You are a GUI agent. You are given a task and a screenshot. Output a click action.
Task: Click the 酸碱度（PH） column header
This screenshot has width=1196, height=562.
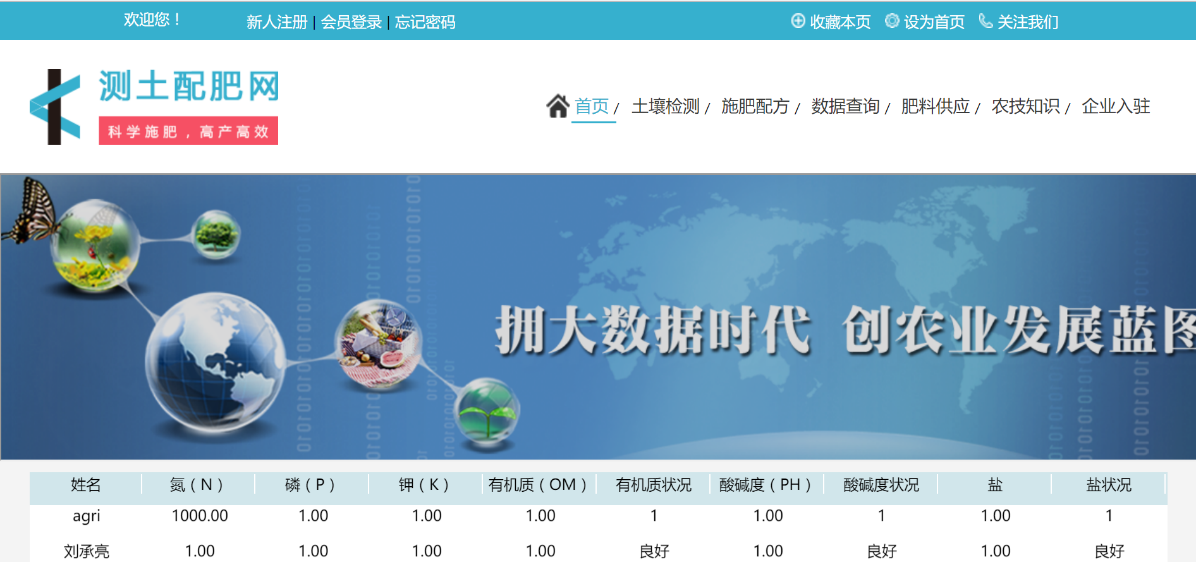(x=767, y=484)
